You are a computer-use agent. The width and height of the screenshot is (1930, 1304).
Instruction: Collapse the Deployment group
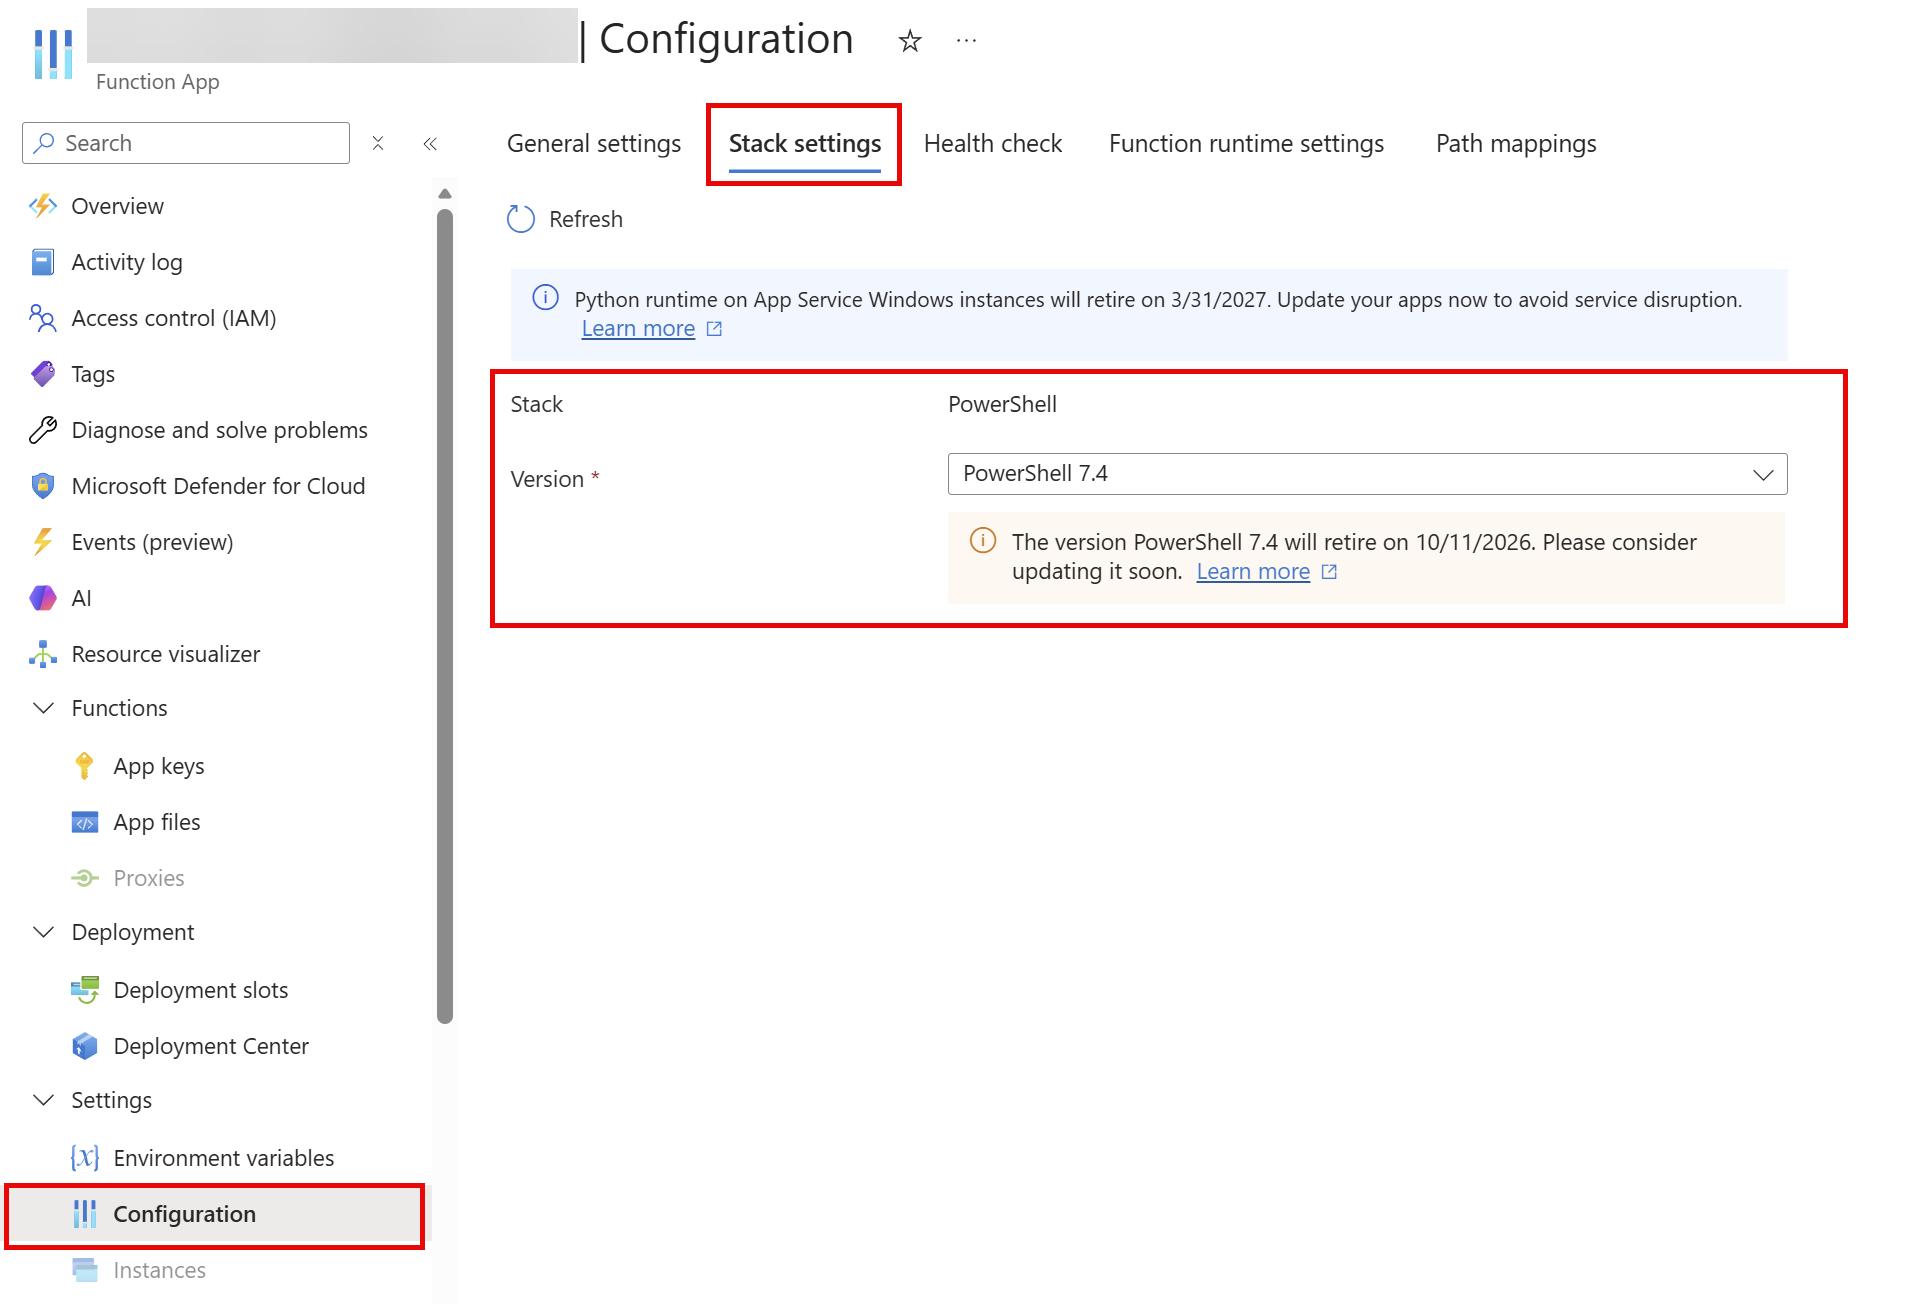coord(44,932)
